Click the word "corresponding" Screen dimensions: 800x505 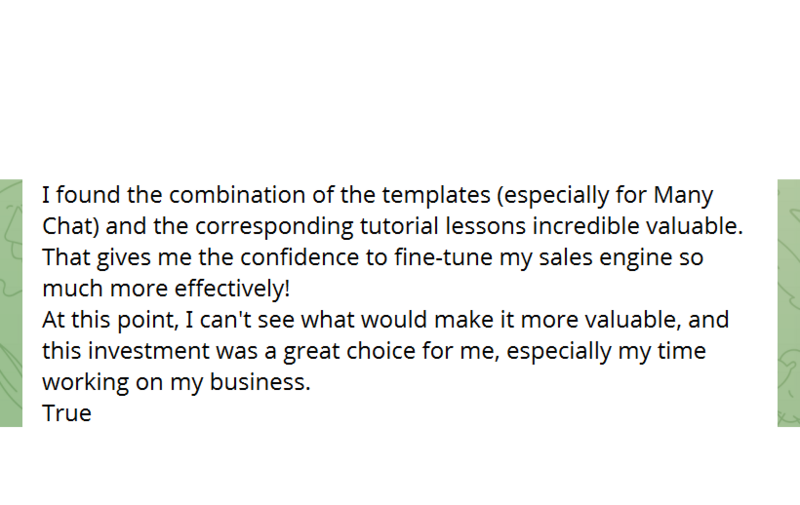pos(274,227)
